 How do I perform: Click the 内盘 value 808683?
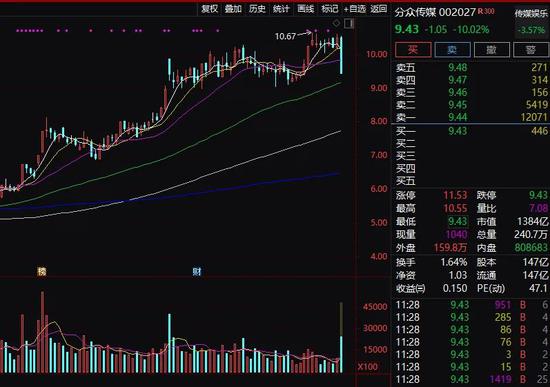(531, 248)
